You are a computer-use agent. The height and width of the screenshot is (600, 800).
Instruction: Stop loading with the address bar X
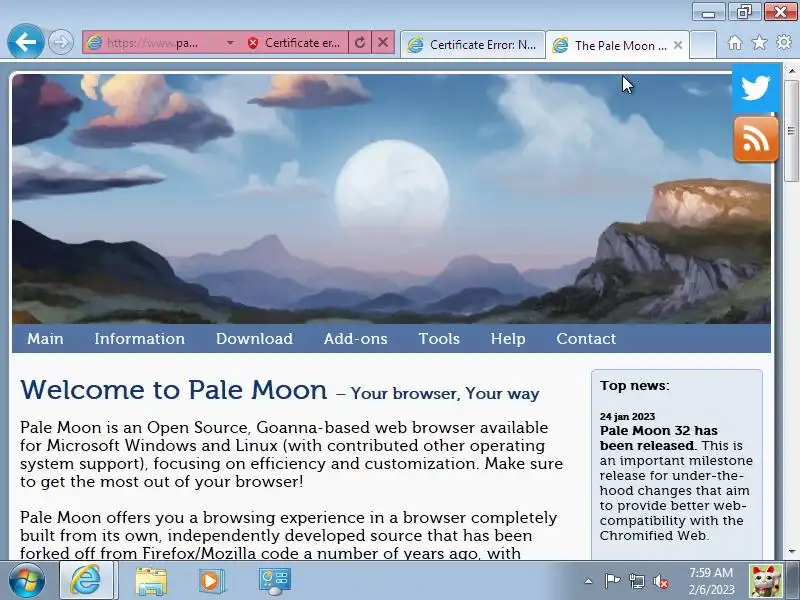(383, 42)
